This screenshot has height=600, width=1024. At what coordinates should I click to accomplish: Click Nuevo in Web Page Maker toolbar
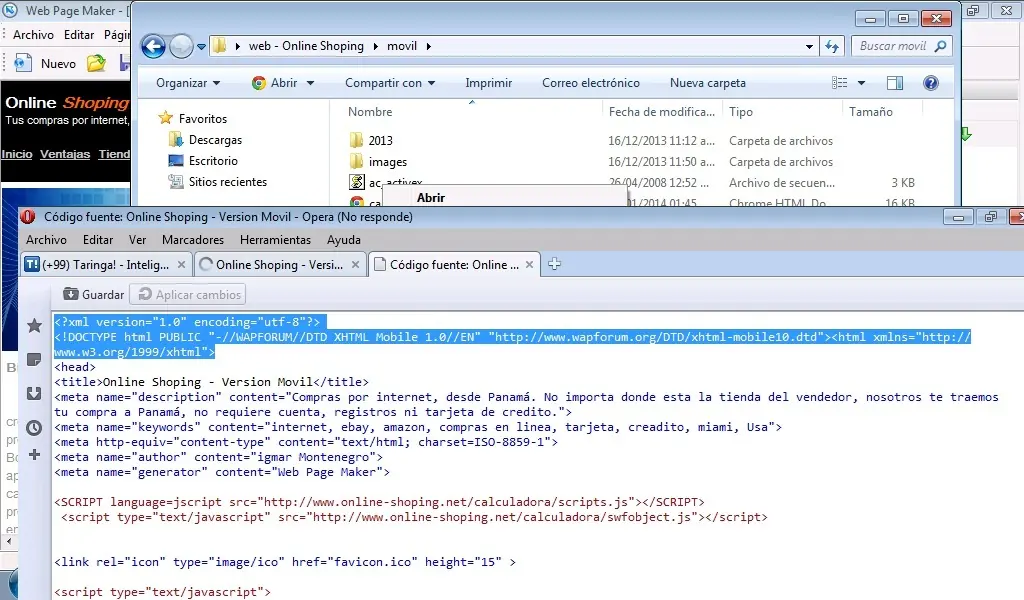coord(45,63)
